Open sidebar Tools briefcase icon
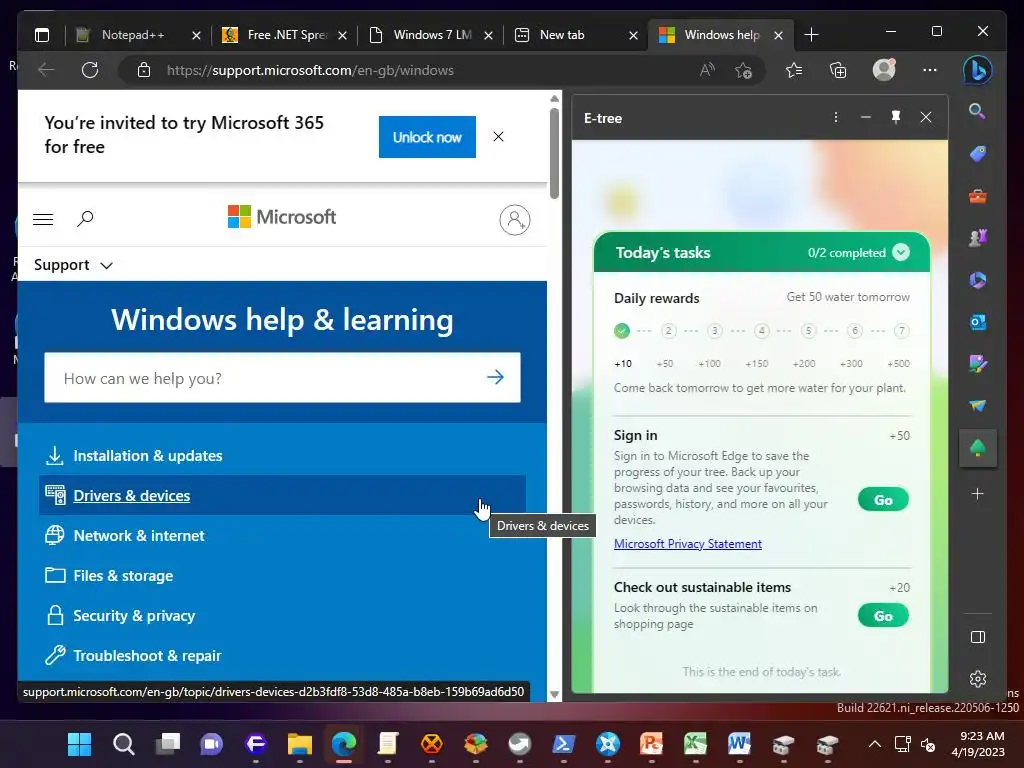 click(978, 196)
